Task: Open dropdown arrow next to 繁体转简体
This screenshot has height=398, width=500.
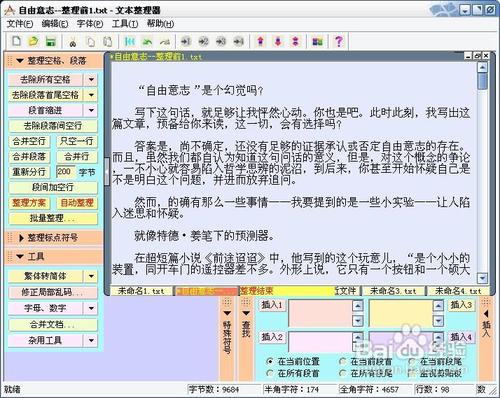Action: point(91,276)
